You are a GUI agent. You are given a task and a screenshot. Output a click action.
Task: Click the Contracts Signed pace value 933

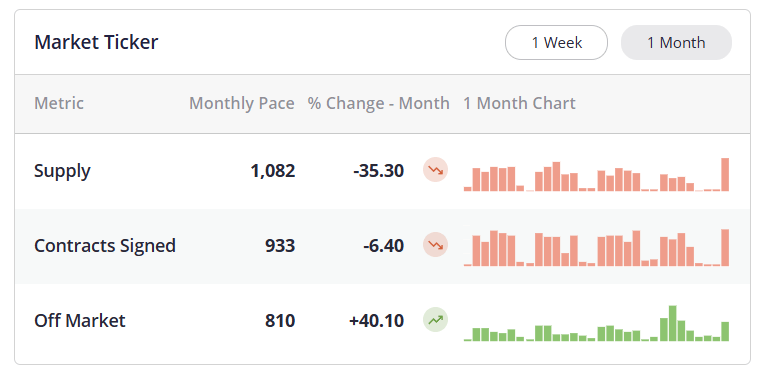point(280,246)
